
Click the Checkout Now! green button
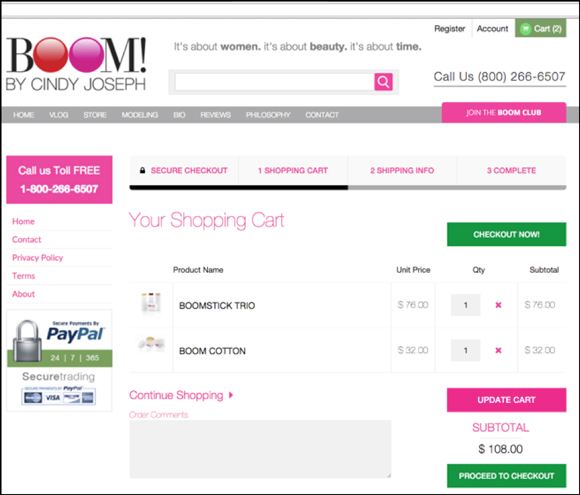pos(506,234)
